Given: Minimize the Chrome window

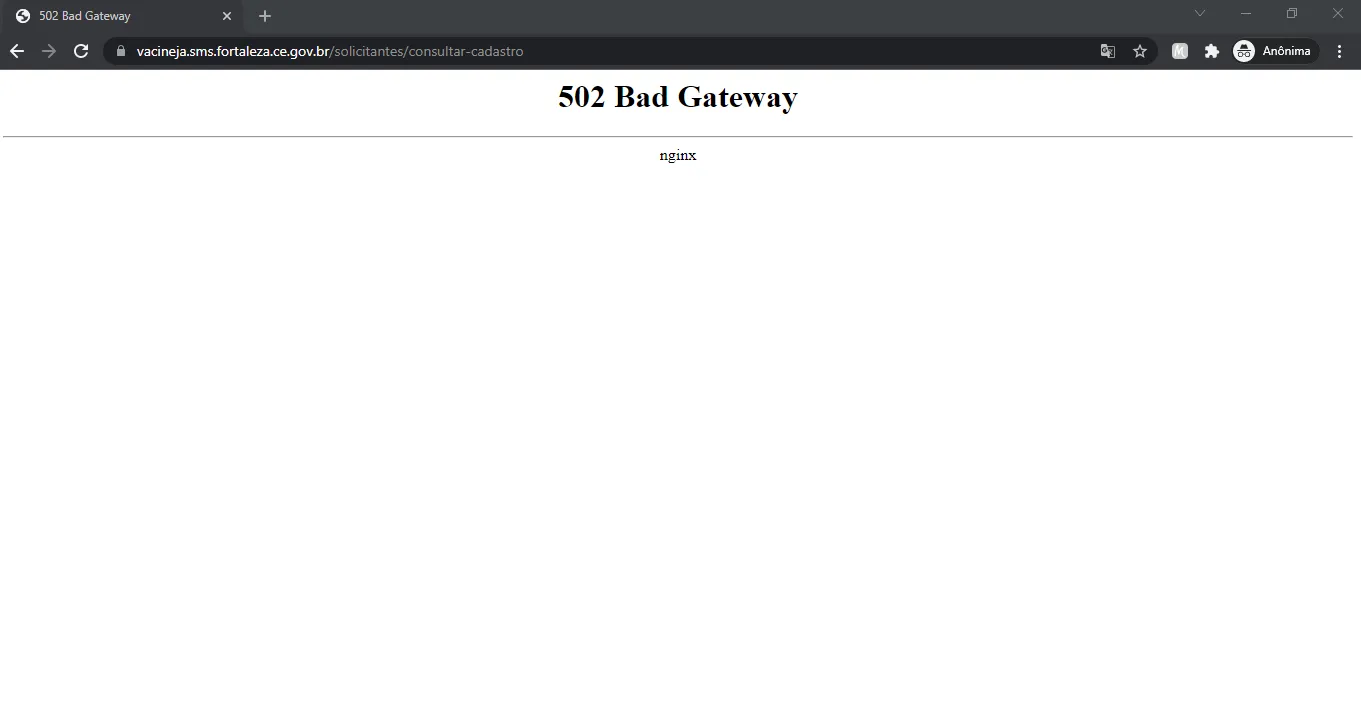Looking at the screenshot, I should tap(1246, 13).
